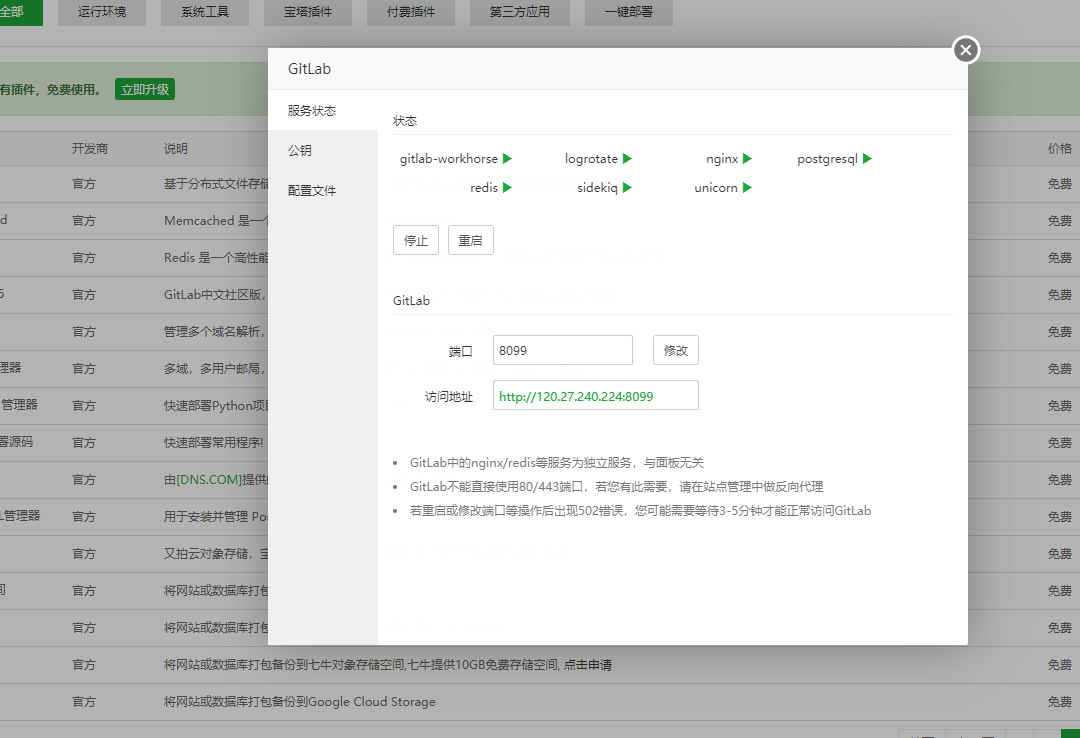Screen dimensions: 1080x738
Task: Open the 宝塔插件 category tab
Action: [x=308, y=12]
